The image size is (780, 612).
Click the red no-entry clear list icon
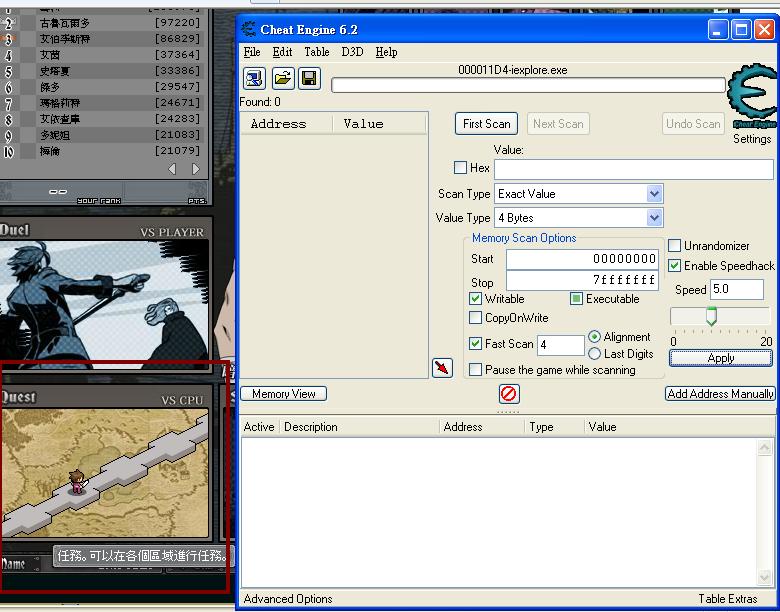509,394
